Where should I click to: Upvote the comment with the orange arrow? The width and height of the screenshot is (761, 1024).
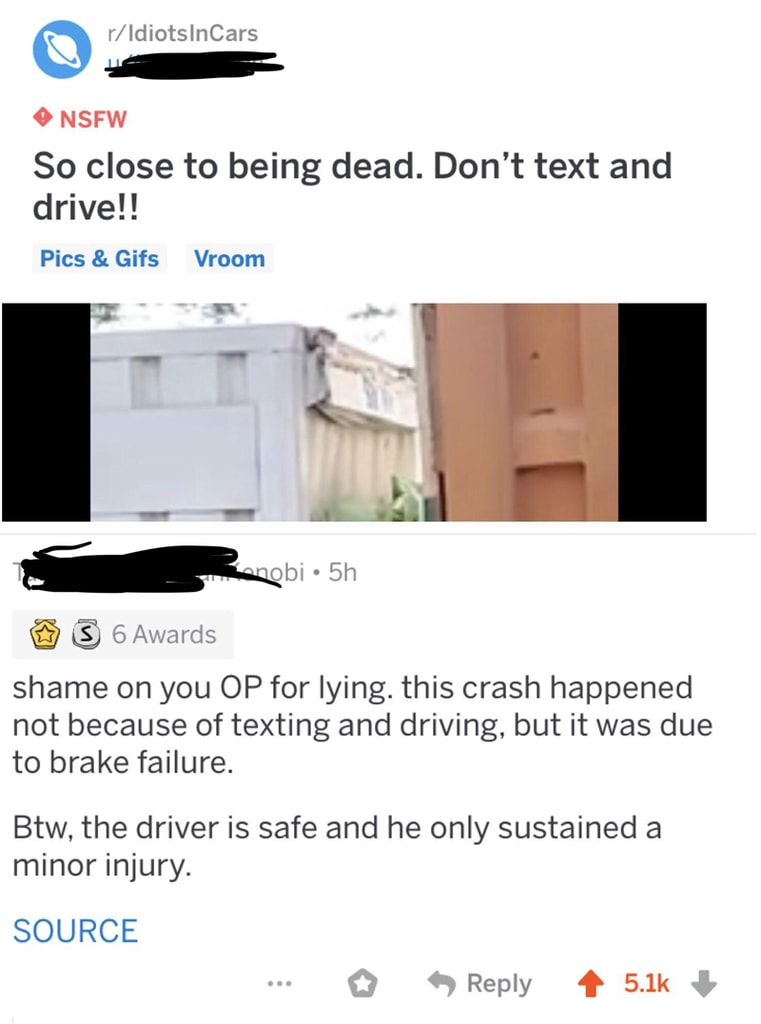[591, 984]
